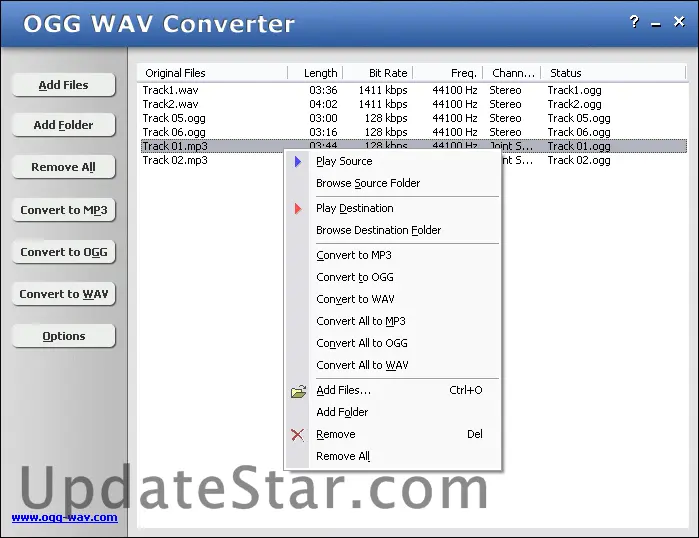This screenshot has height=538, width=699.
Task: Click the Convert to OGG sidebar button
Action: pyautogui.click(x=63, y=252)
